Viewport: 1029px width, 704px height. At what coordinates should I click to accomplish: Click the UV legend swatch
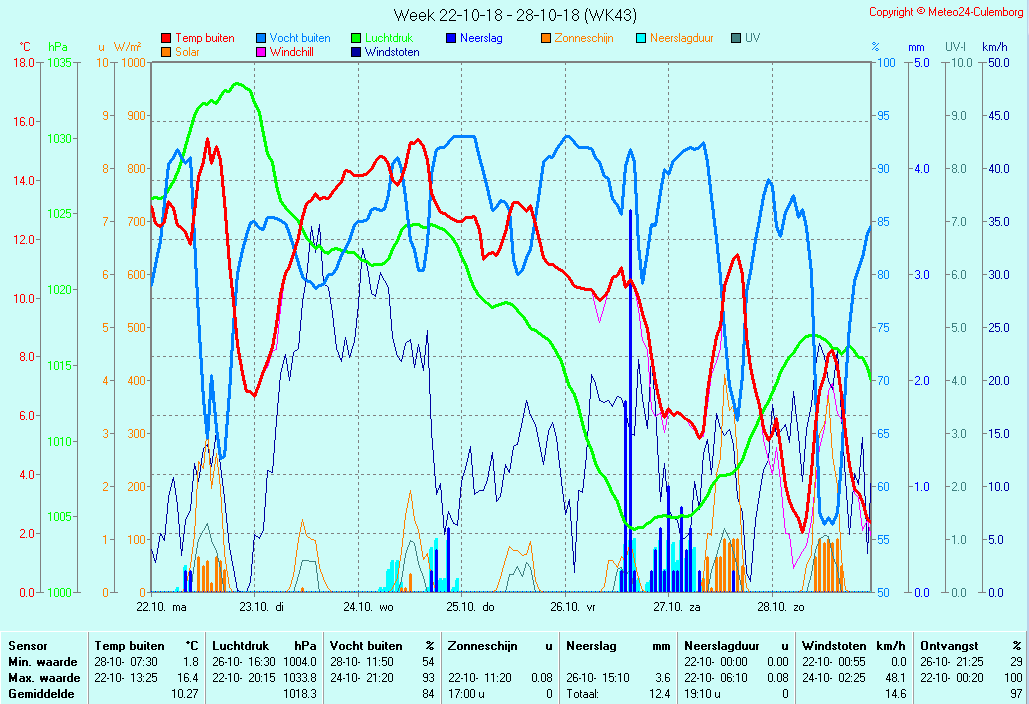click(x=736, y=39)
